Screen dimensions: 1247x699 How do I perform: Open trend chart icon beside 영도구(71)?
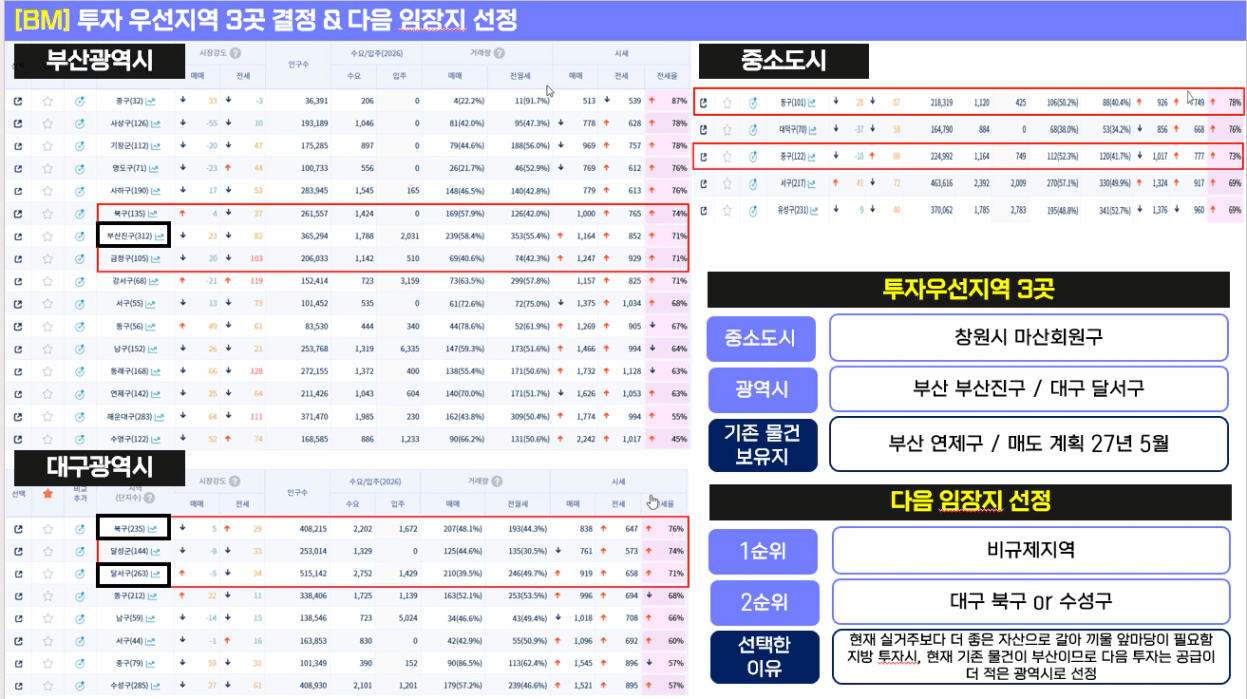153,168
